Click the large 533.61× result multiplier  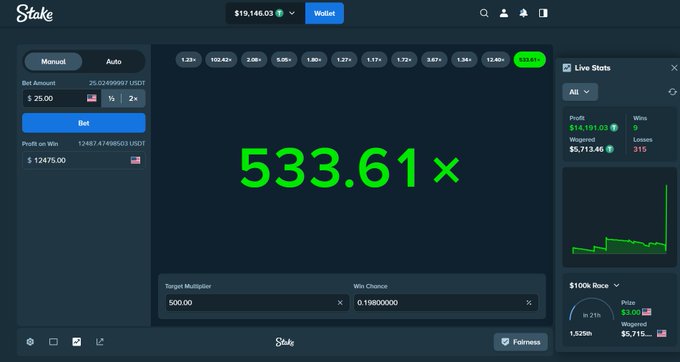point(350,168)
